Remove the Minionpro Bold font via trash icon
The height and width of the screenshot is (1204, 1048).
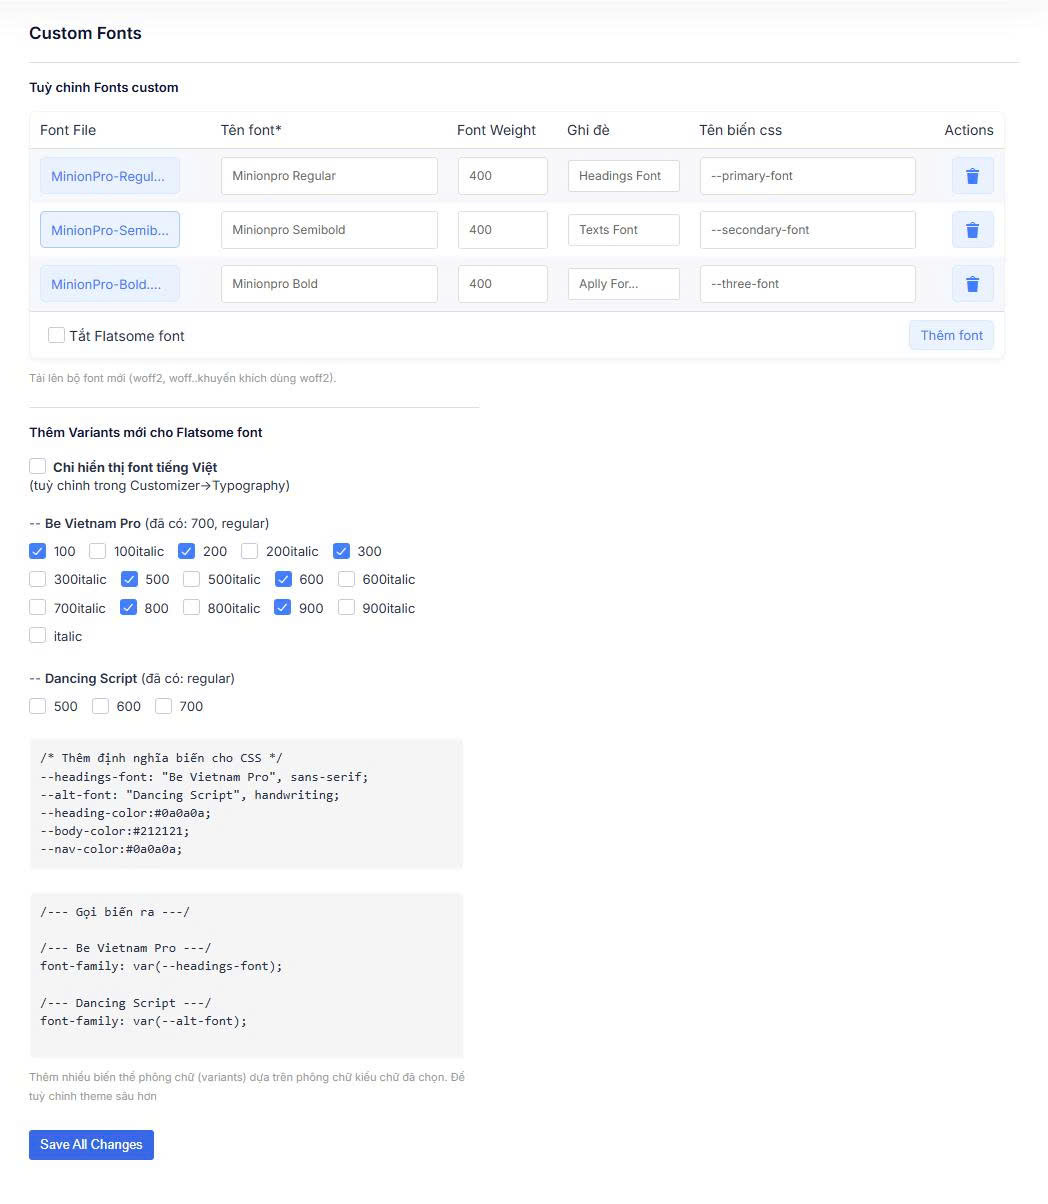coord(972,284)
